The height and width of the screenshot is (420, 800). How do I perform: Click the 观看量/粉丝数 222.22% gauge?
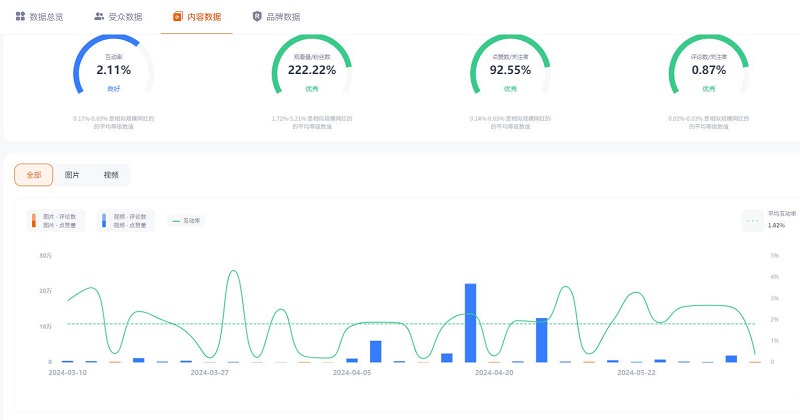(311, 72)
